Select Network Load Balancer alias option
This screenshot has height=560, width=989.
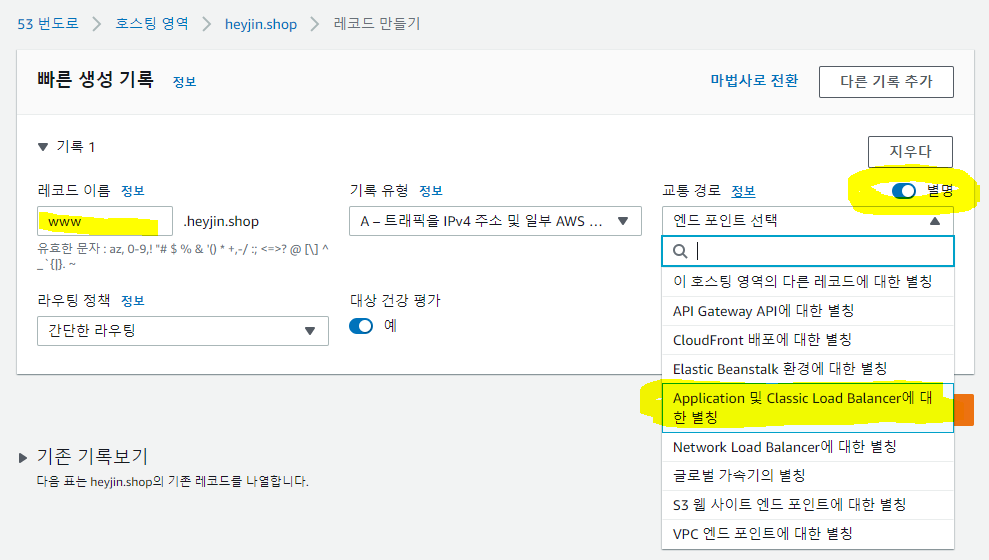click(x=785, y=447)
